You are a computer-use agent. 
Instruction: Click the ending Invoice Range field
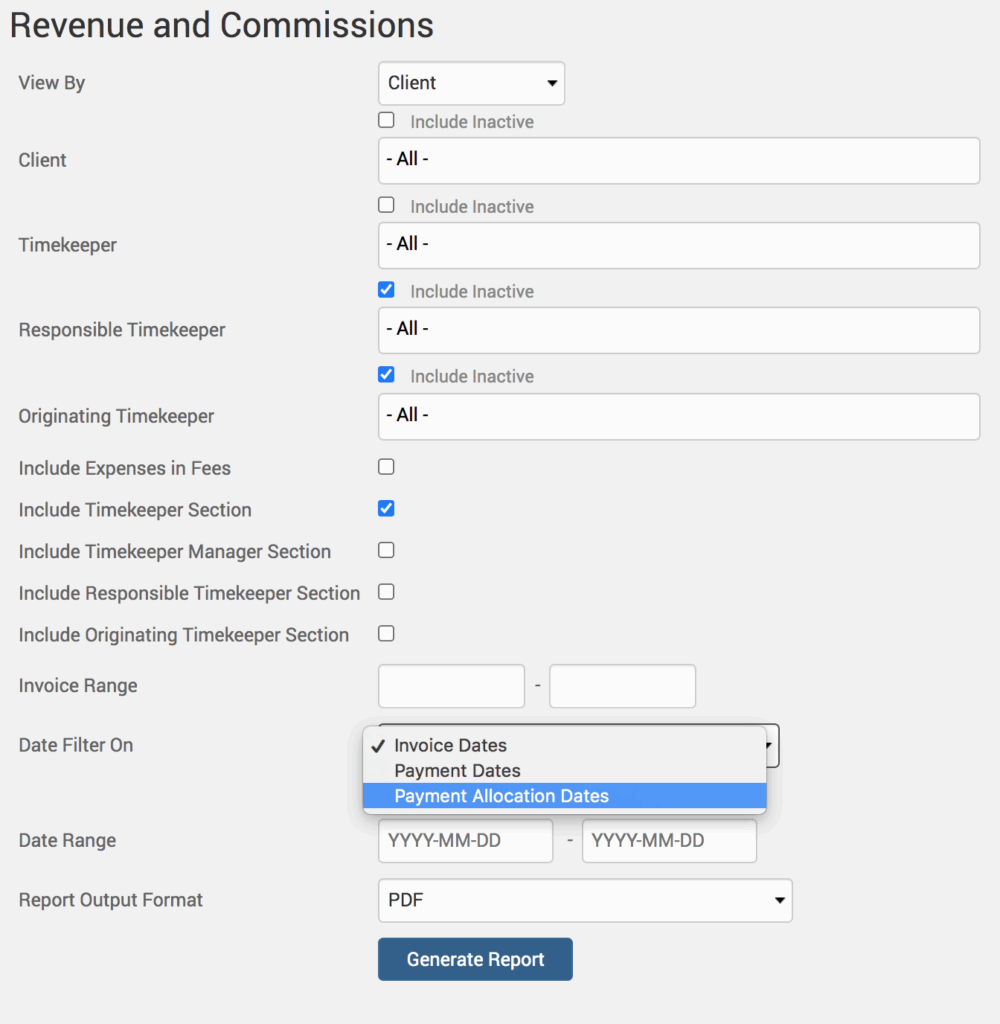pos(622,686)
